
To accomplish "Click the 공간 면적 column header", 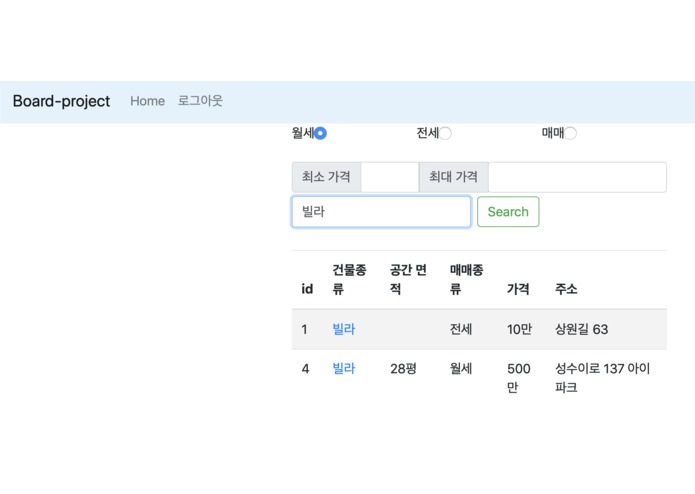I will tap(408, 279).
